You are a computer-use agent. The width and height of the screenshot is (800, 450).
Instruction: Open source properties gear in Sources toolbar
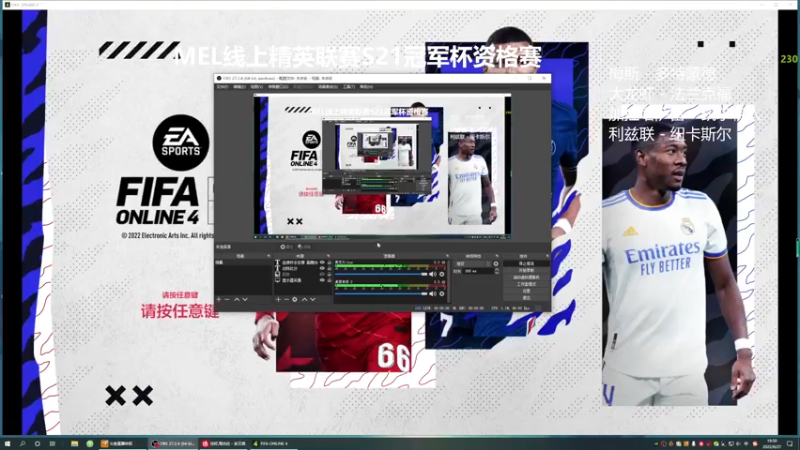[294, 299]
